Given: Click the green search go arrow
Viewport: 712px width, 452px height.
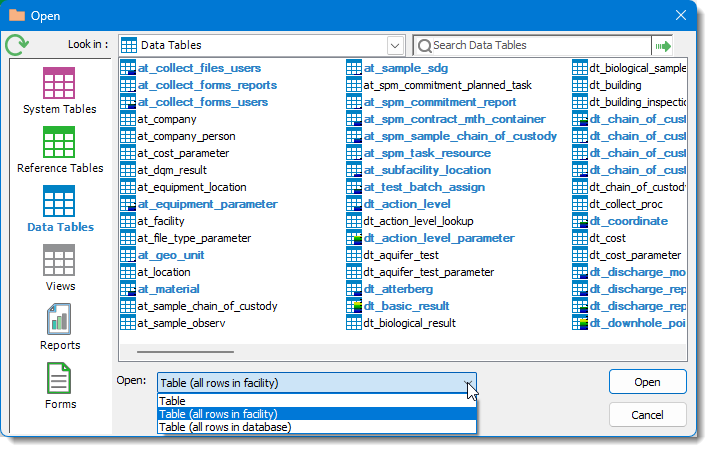Looking at the screenshot, I should tap(663, 46).
